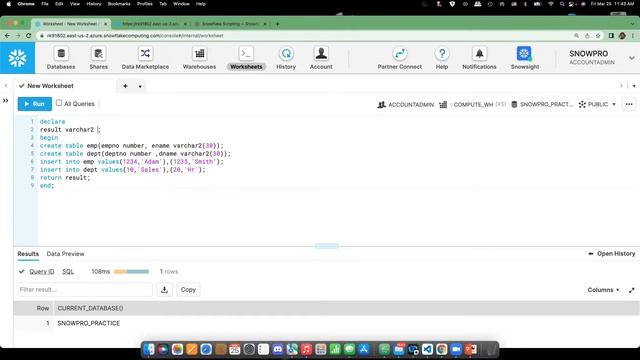This screenshot has height=360, width=640.
Task: Click the Filter result input field
Action: coord(85,289)
